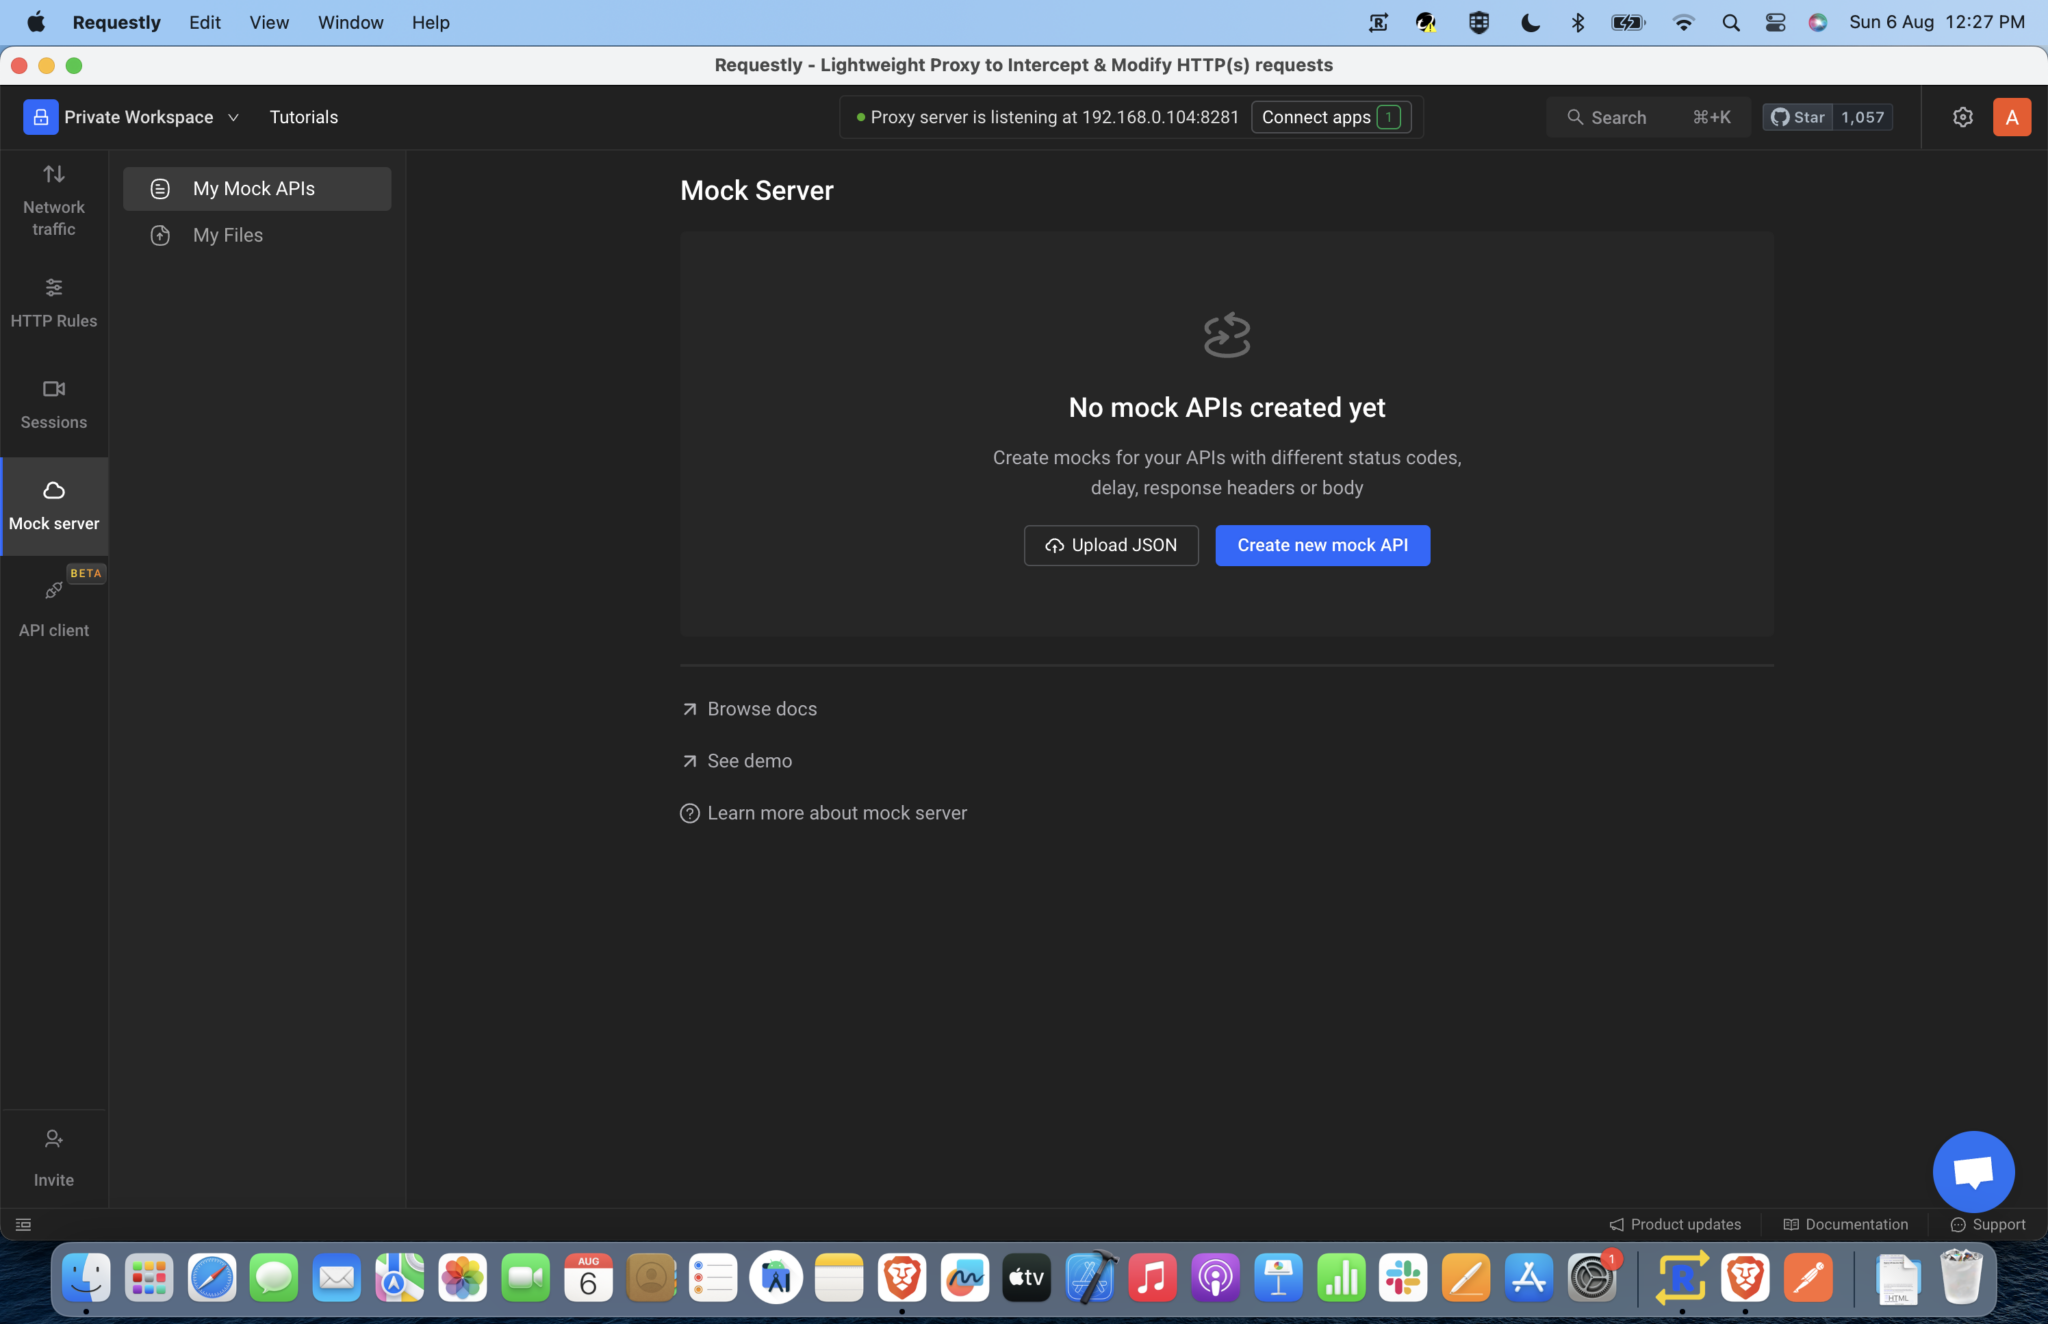Open the support chat bubble

tap(1974, 1171)
